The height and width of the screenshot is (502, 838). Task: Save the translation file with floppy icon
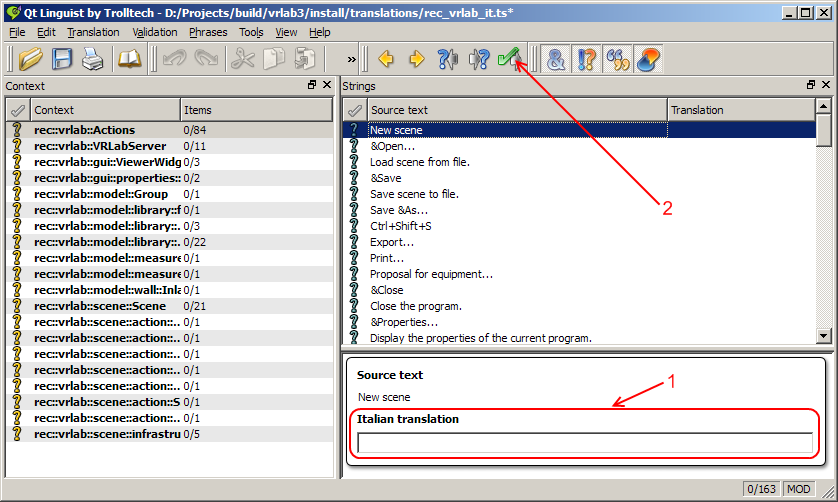pyautogui.click(x=62, y=59)
